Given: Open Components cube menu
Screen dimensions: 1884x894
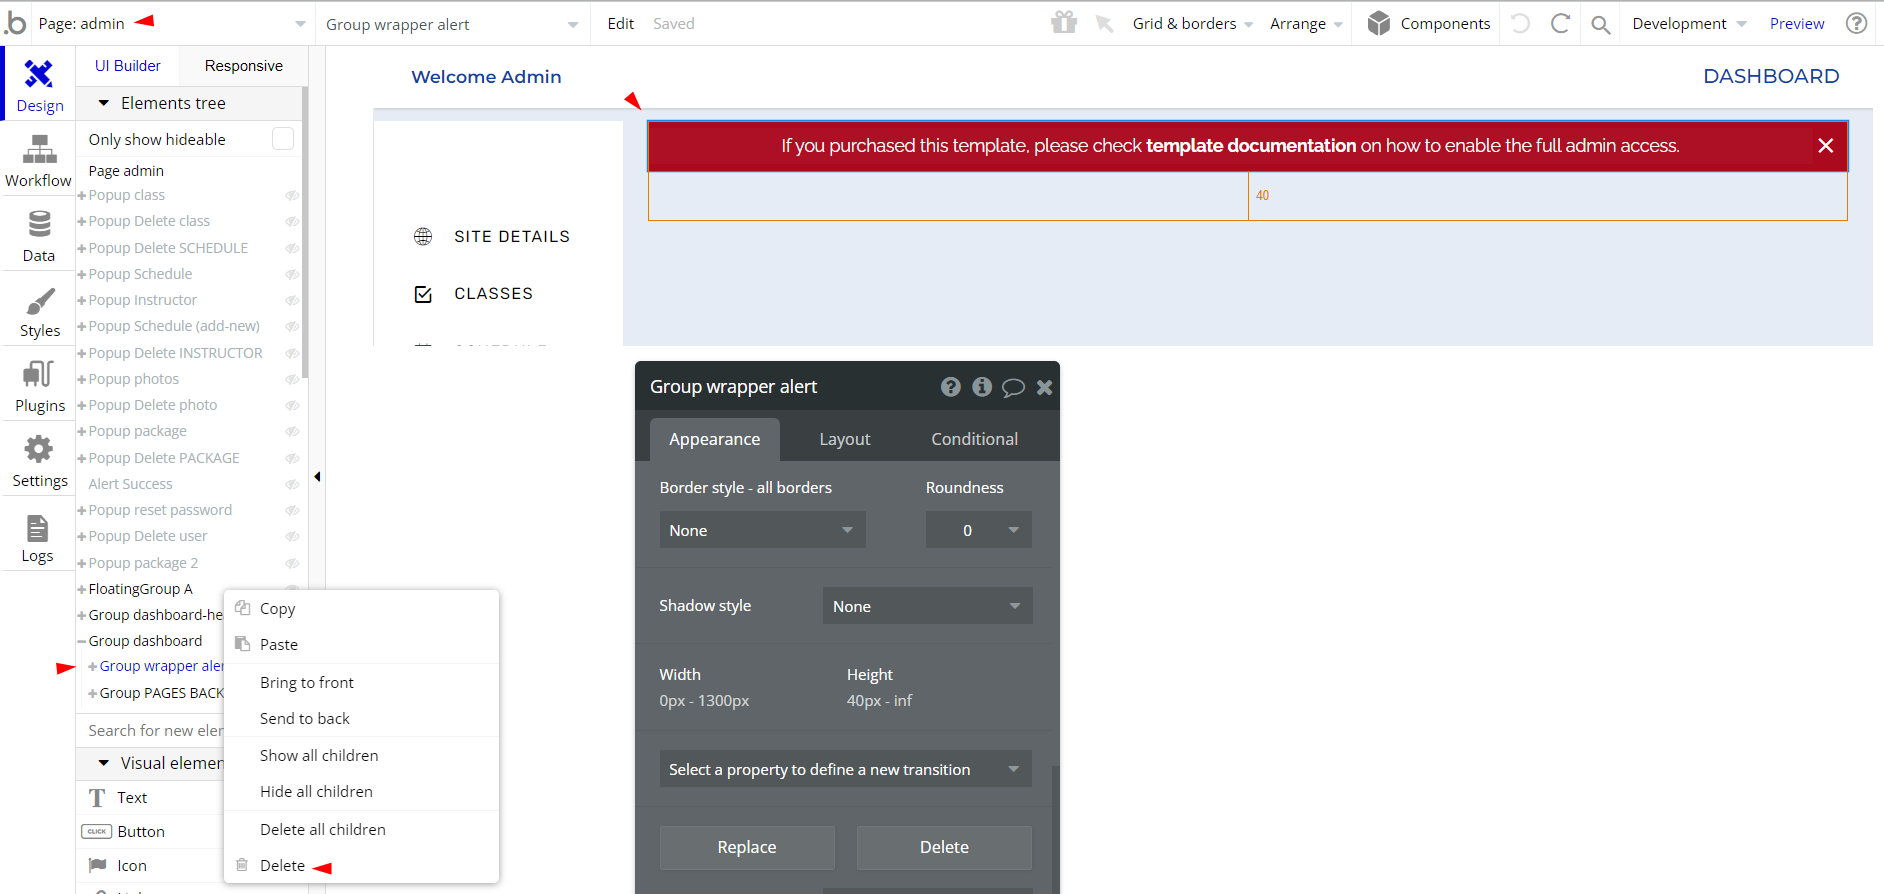Looking at the screenshot, I should (1428, 23).
